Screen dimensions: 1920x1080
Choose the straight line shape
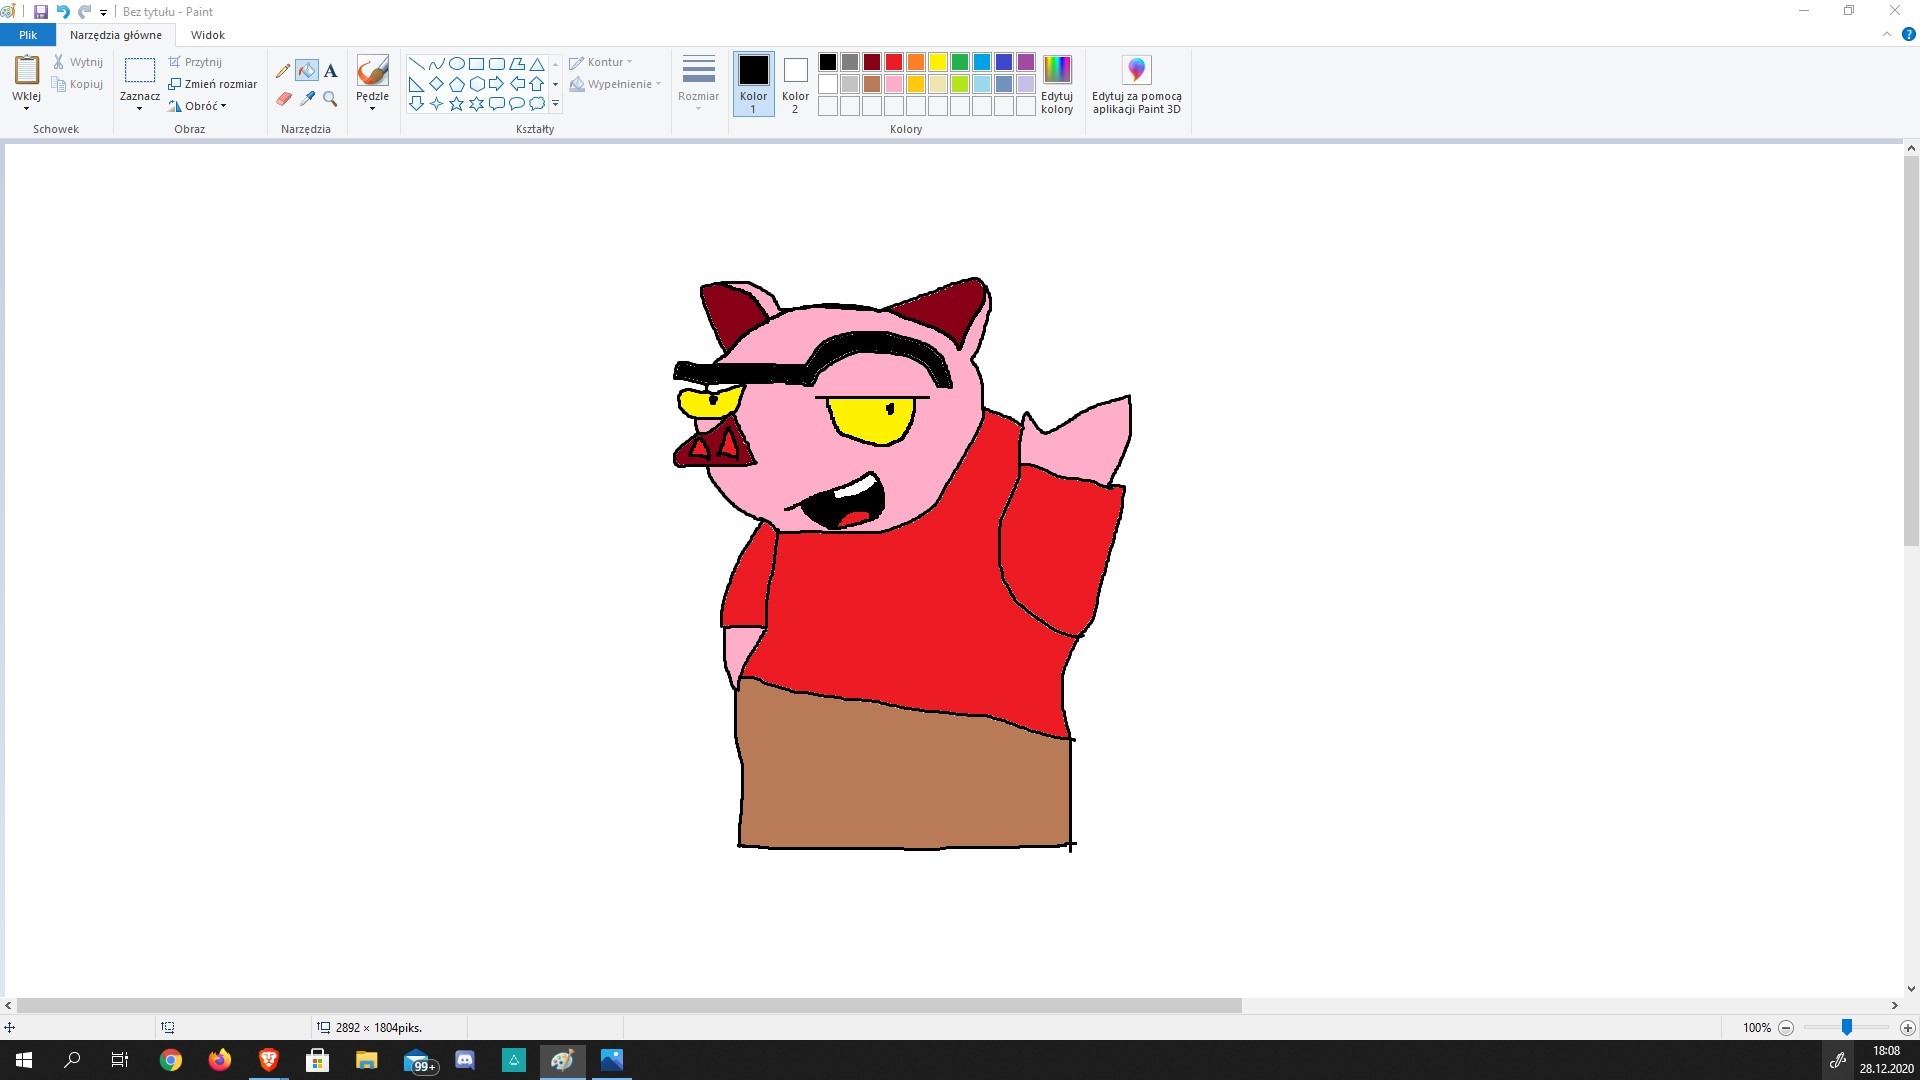(x=416, y=64)
